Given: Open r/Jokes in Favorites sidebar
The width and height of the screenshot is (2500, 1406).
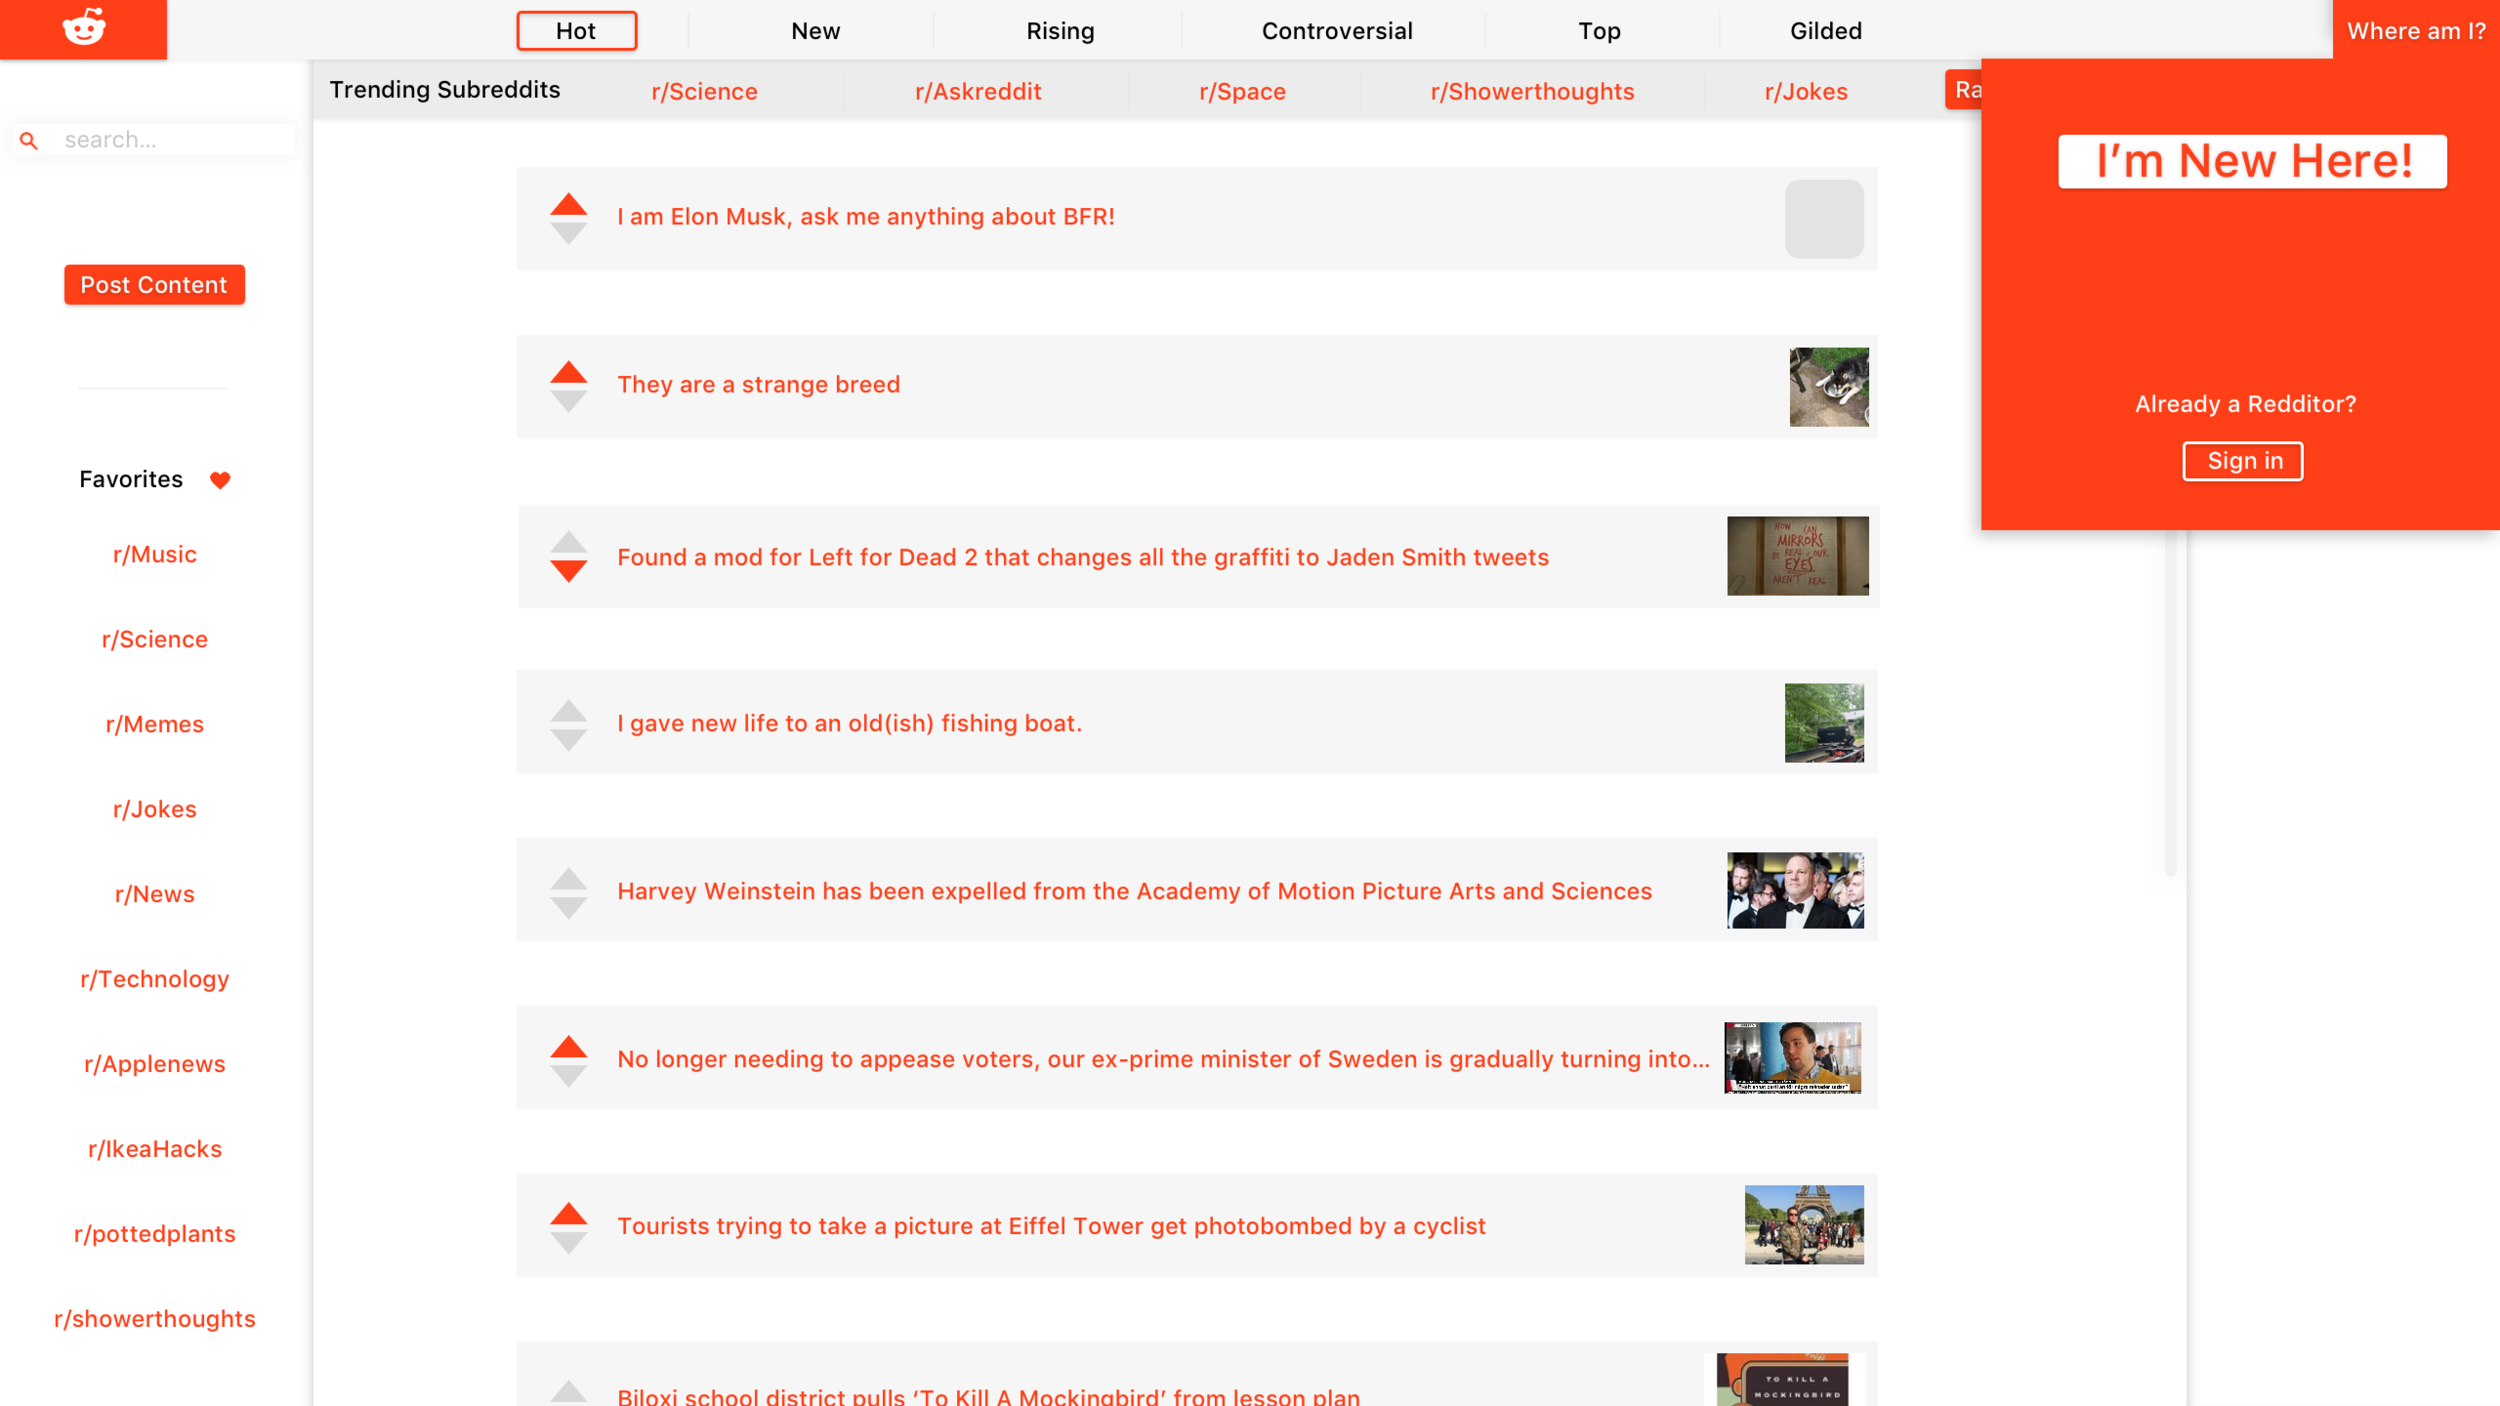Looking at the screenshot, I should (x=154, y=809).
